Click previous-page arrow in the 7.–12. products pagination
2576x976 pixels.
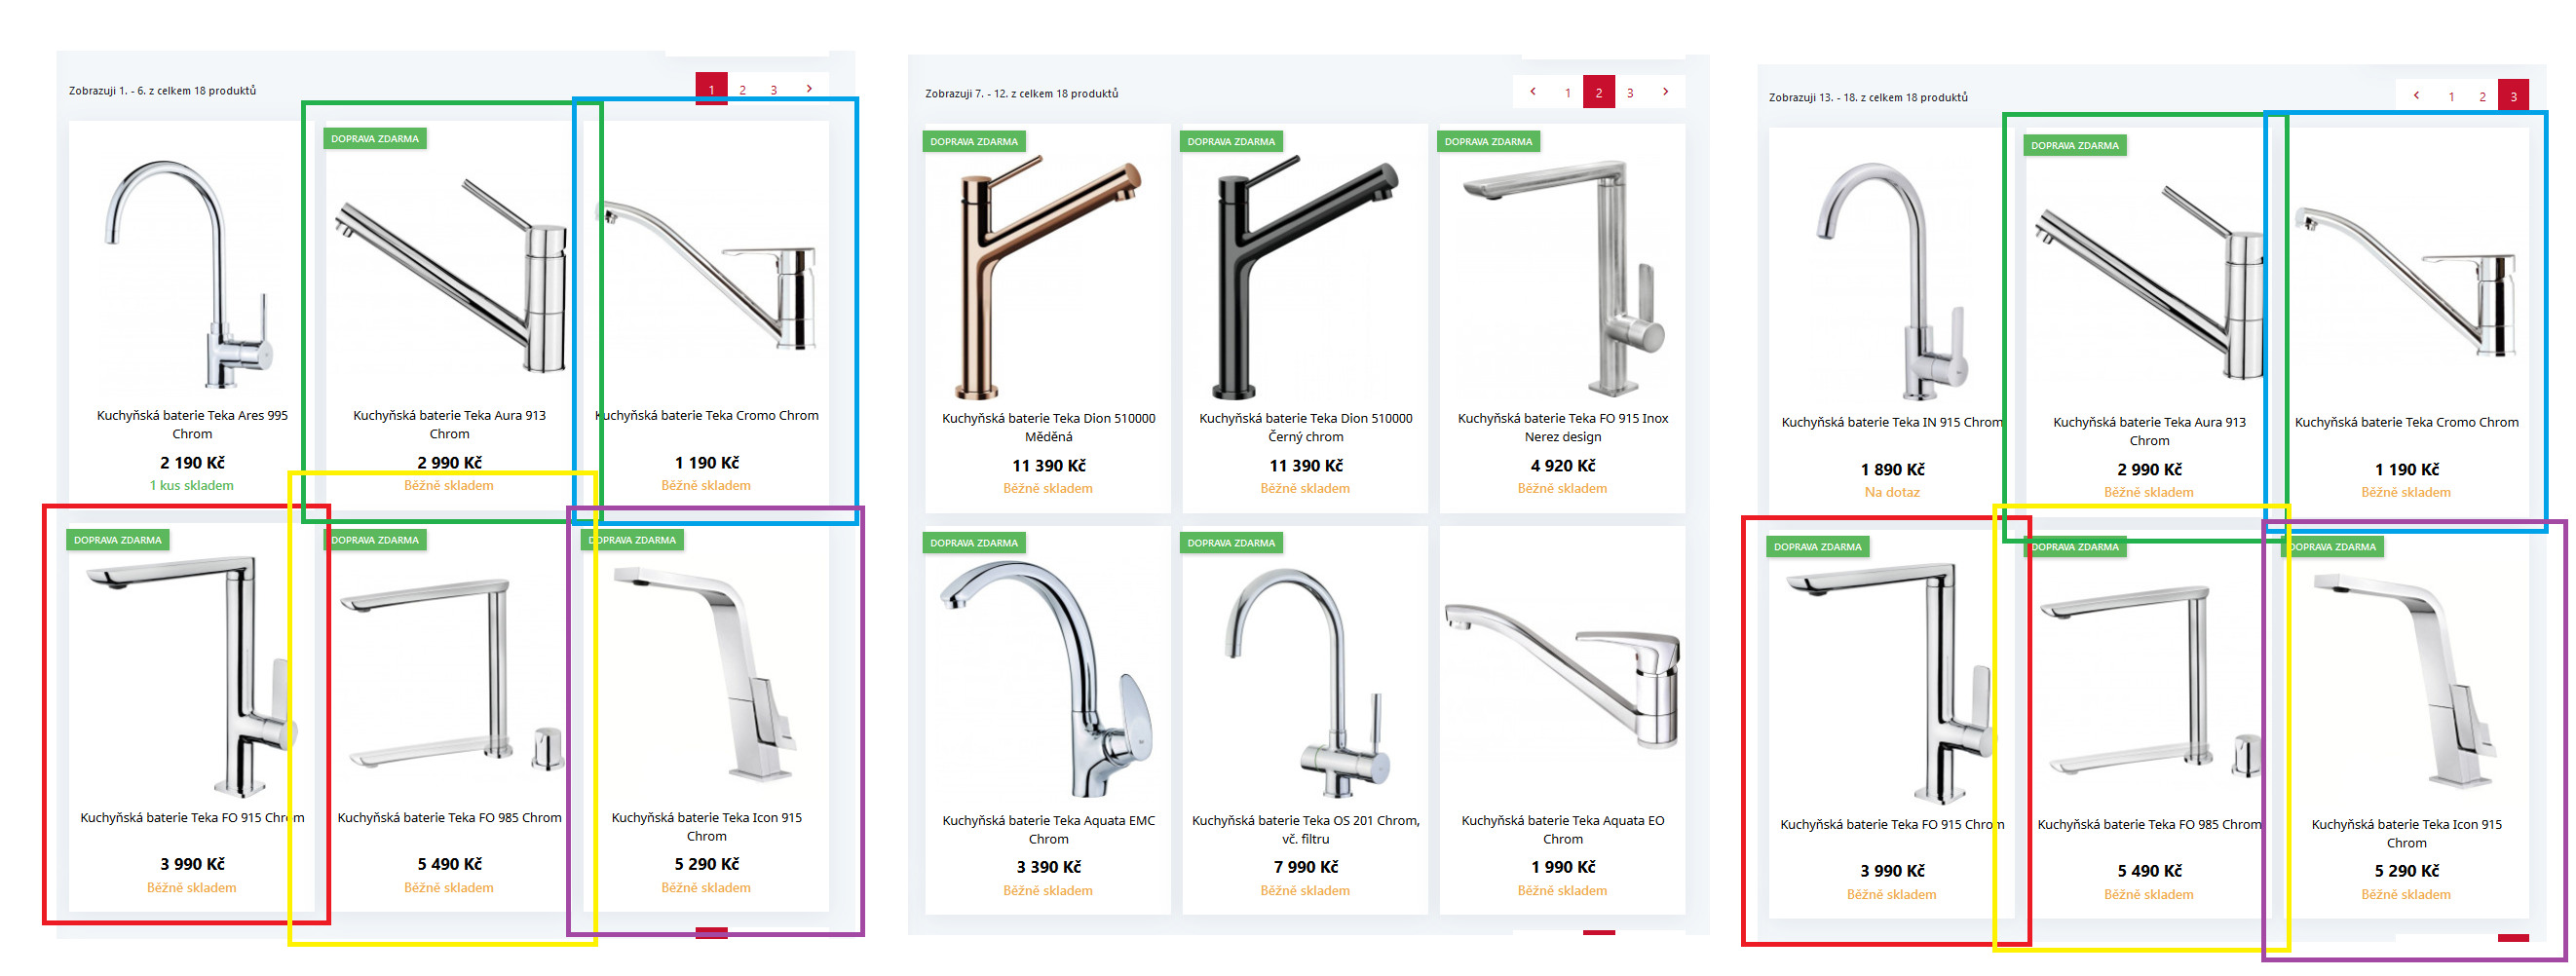click(1533, 92)
